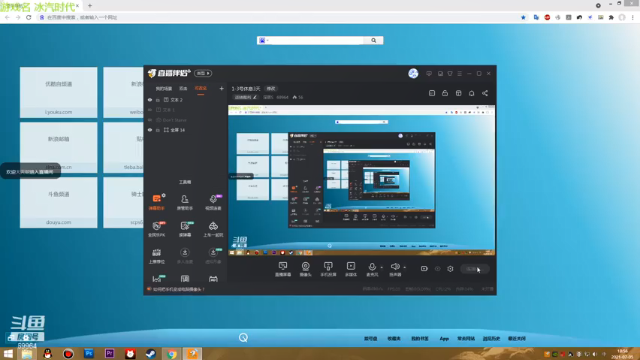The height and width of the screenshot is (360, 640).
Task: Open the bell notification icon above preview
Action: [x=471, y=93]
